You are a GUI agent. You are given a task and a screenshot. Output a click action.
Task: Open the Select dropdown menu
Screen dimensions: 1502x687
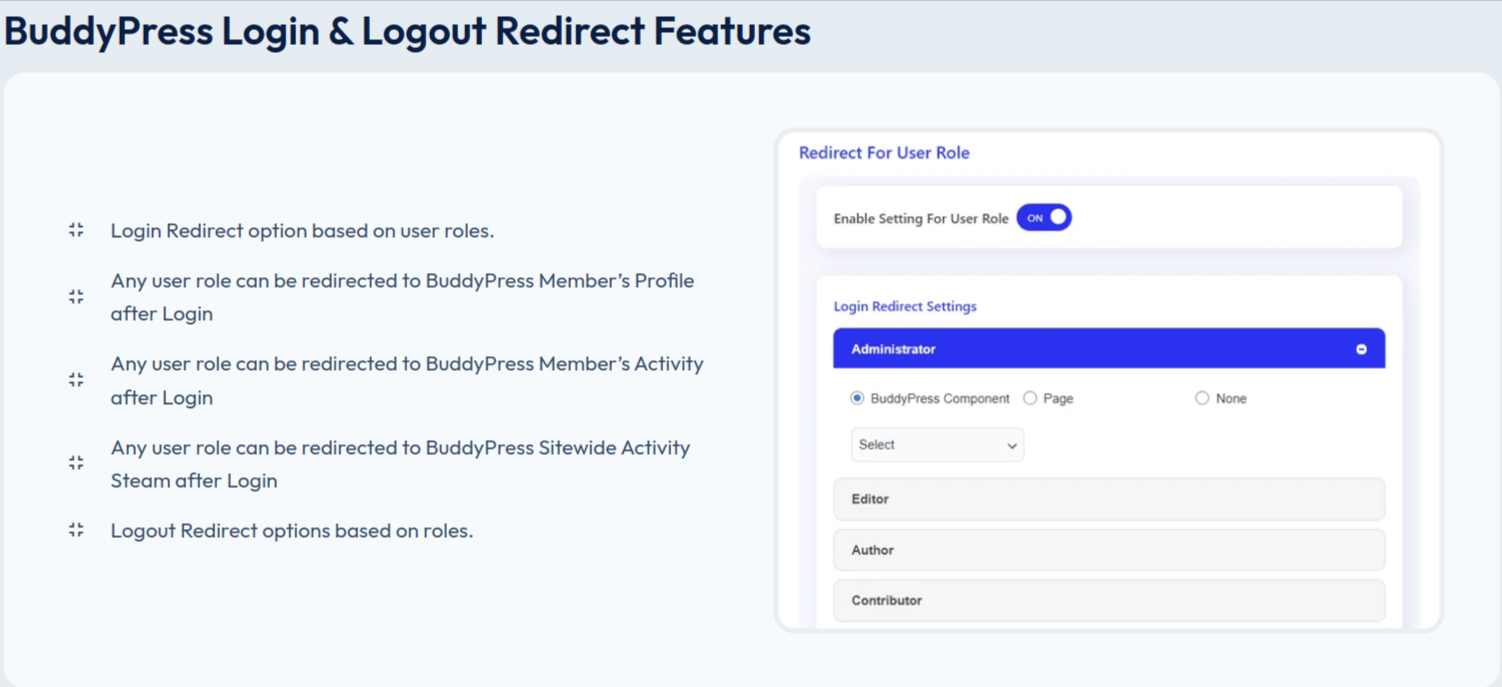point(937,445)
